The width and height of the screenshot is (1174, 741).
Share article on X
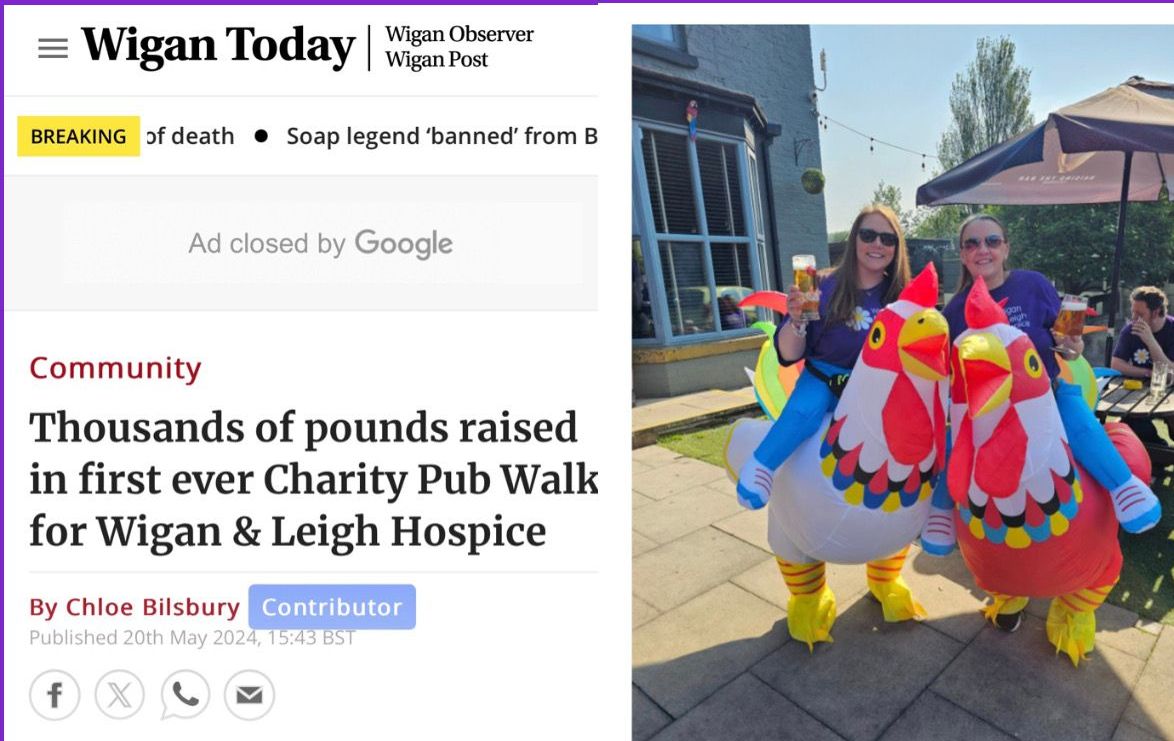120,695
